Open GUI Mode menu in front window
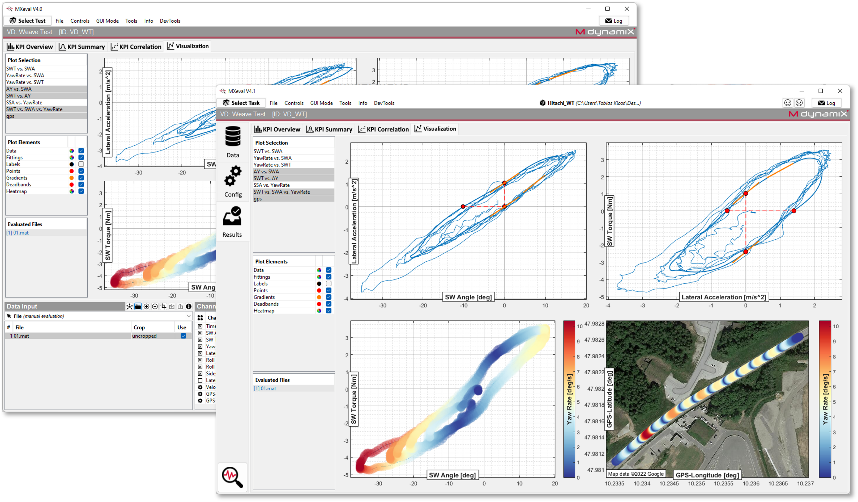The height and width of the screenshot is (502, 858). (x=321, y=103)
